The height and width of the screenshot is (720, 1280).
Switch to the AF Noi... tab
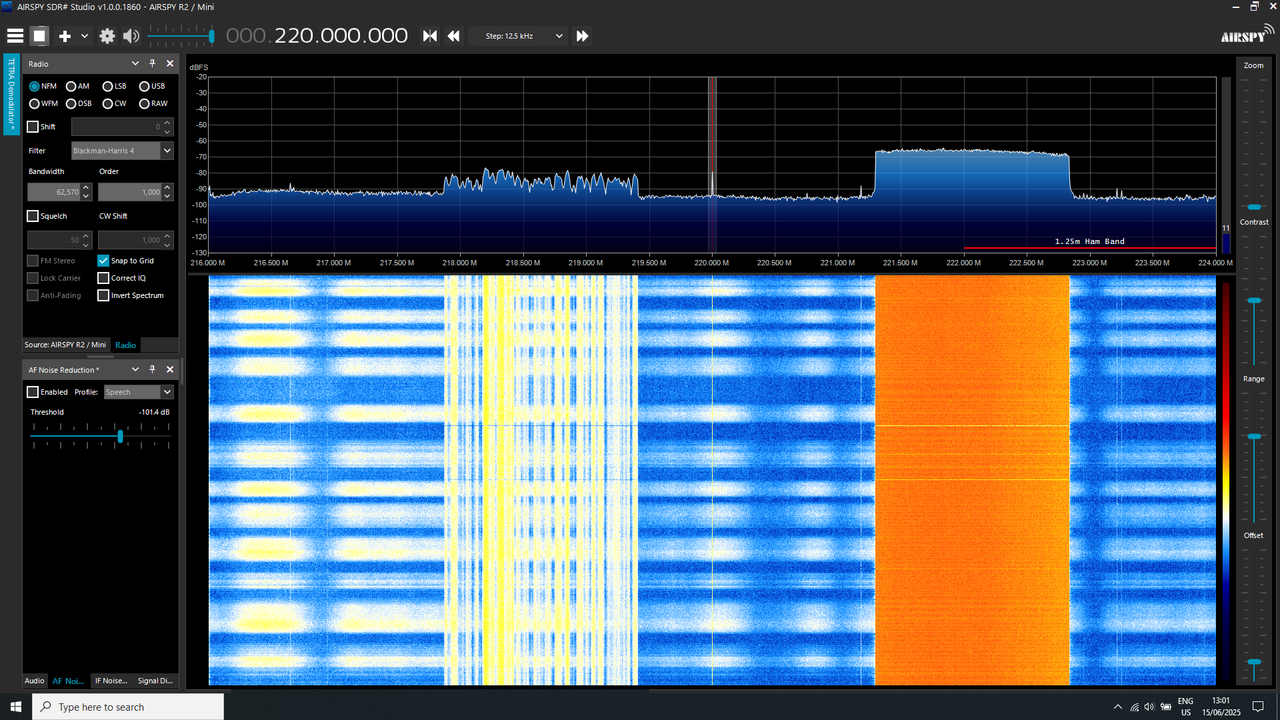pyautogui.click(x=68, y=681)
